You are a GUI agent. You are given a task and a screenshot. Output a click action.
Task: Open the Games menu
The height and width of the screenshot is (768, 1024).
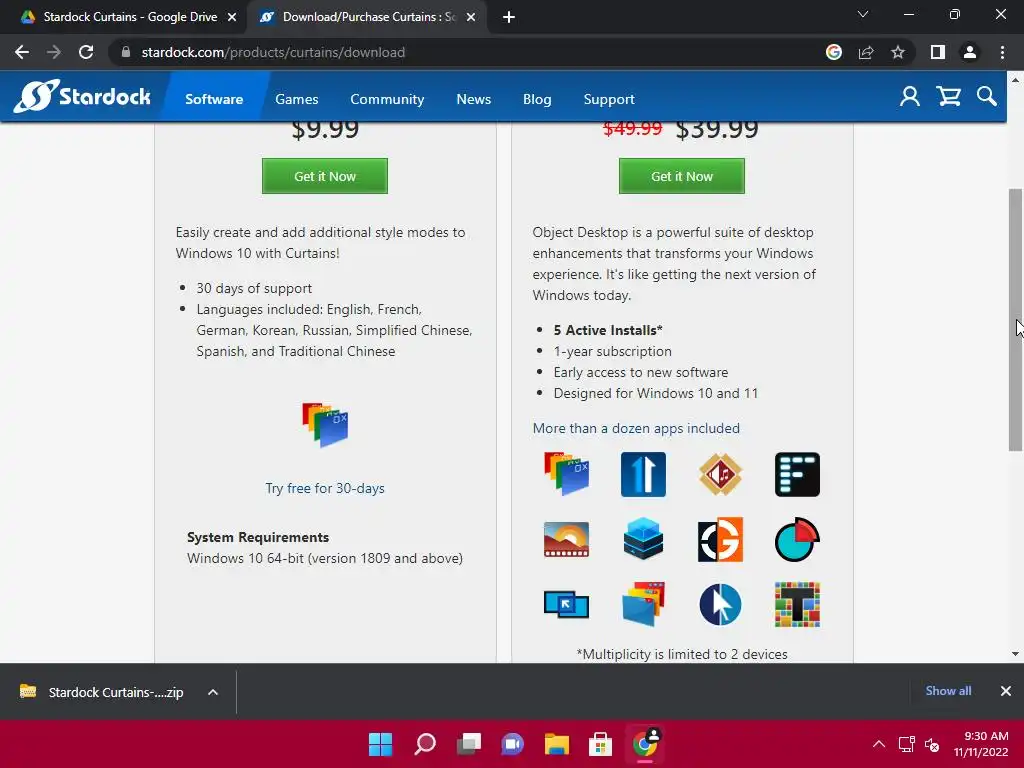tap(296, 99)
